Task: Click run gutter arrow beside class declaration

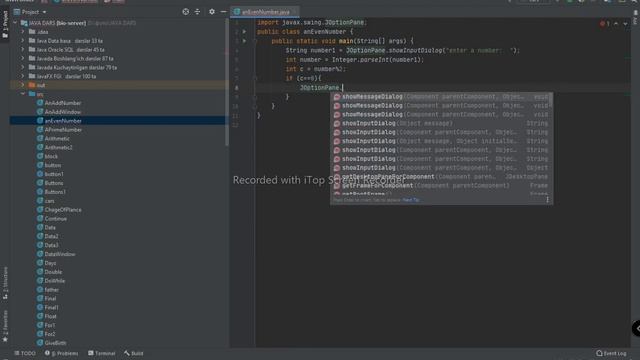Action: (244, 31)
